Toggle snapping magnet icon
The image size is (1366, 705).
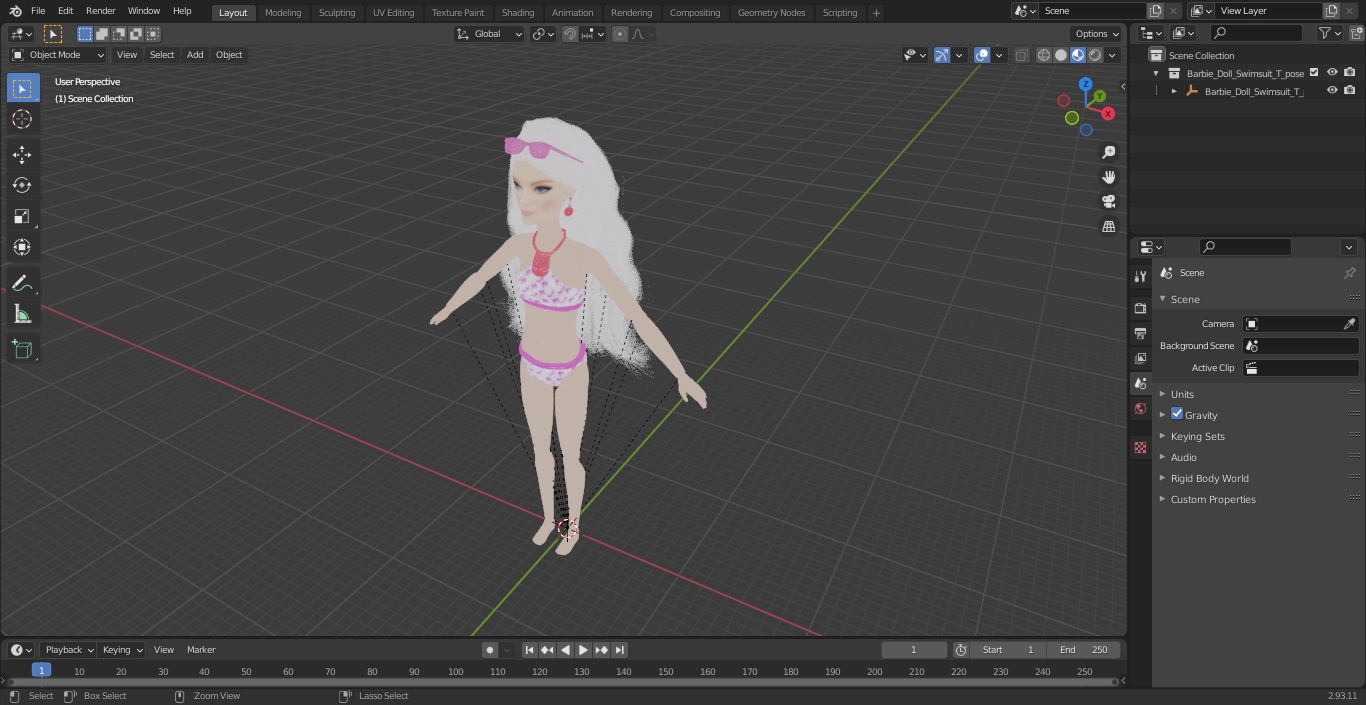point(570,34)
